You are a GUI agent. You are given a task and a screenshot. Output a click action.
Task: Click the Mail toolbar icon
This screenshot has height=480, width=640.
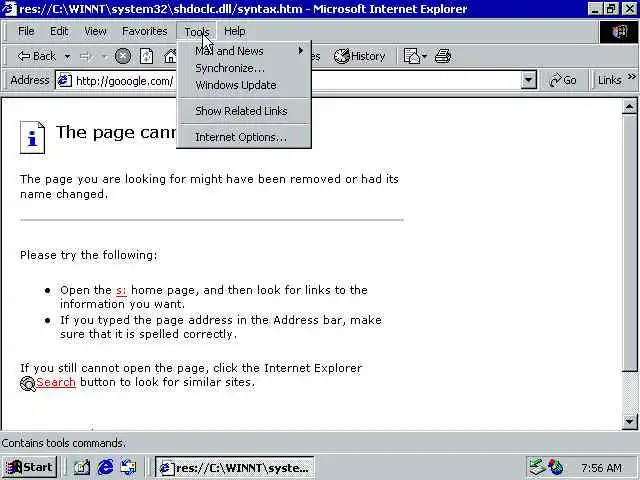pos(411,56)
